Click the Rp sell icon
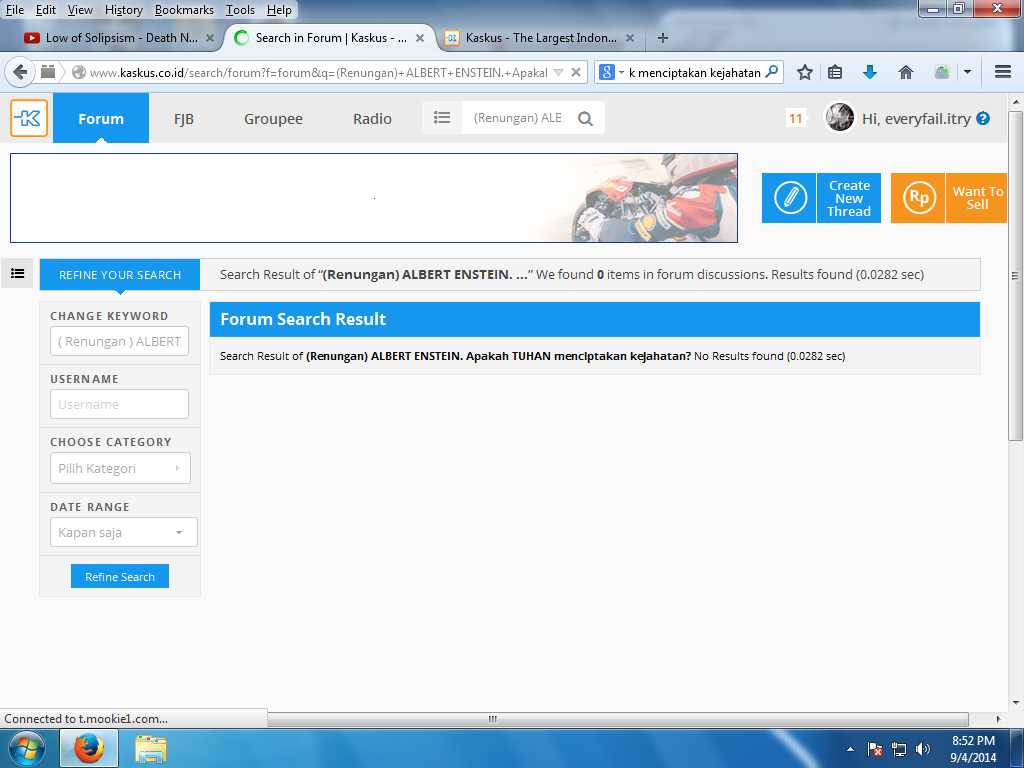This screenshot has height=768, width=1024. (x=918, y=198)
